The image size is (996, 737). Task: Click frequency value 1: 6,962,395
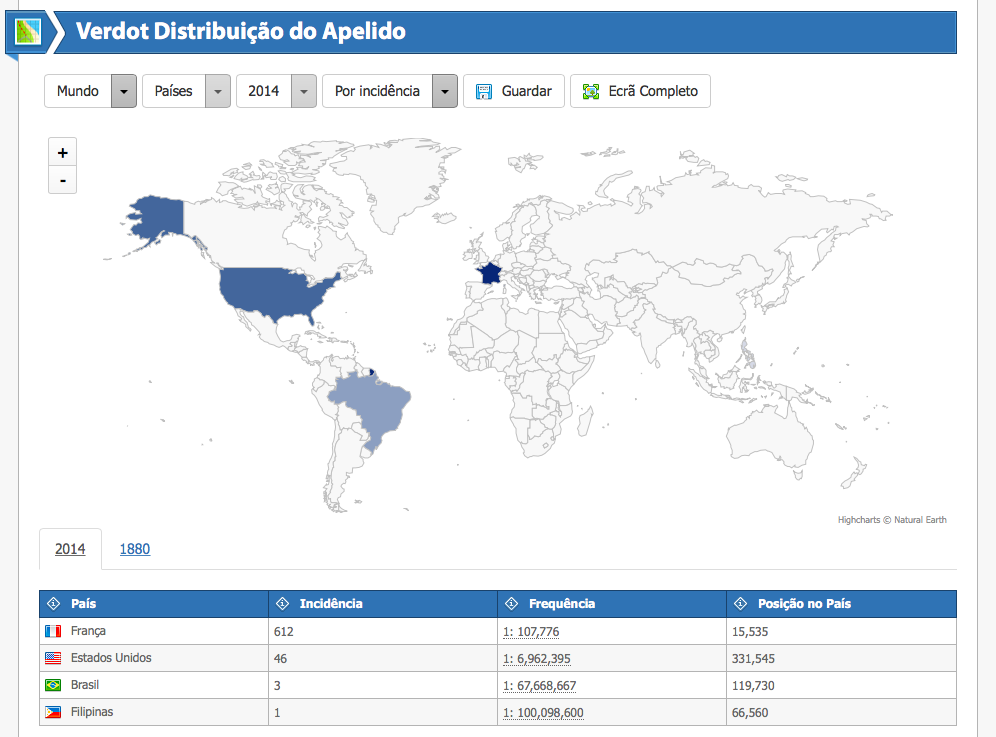[537, 659]
